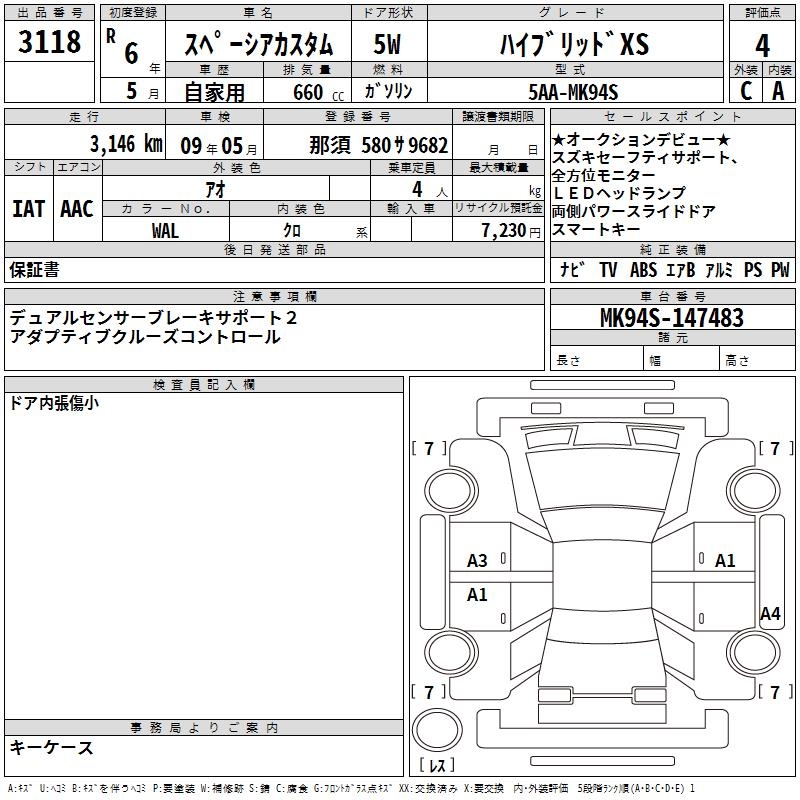Click the fuel type ガソリン

pyautogui.click(x=388, y=91)
